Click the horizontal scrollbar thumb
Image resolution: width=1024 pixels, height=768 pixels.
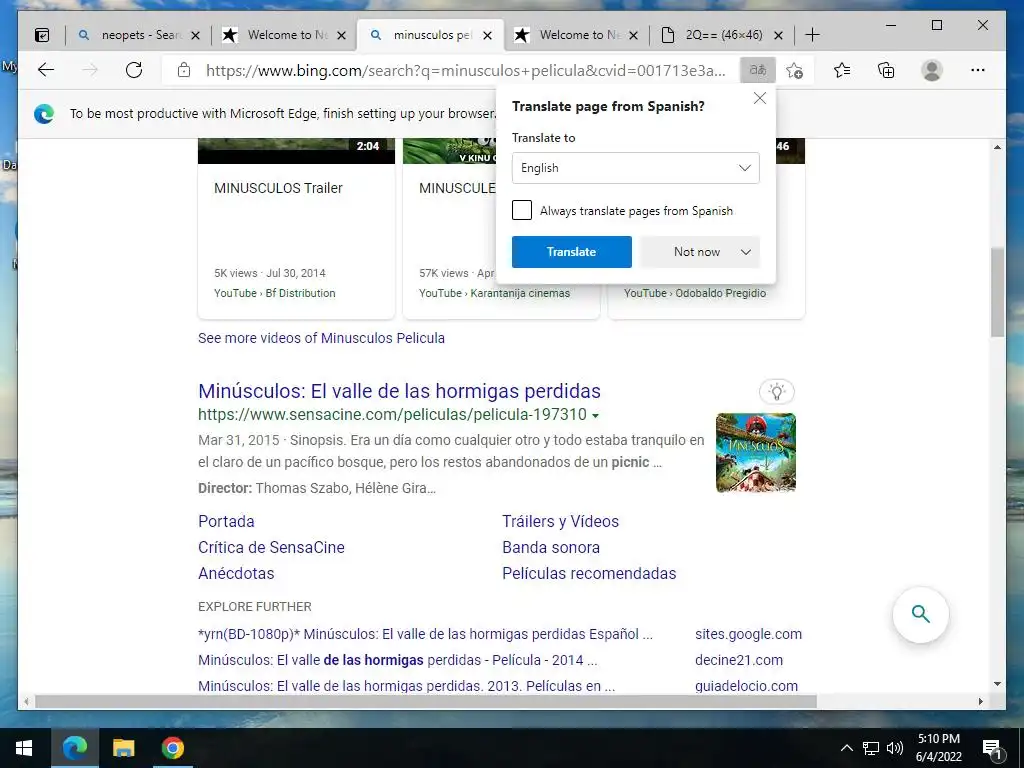pos(426,701)
